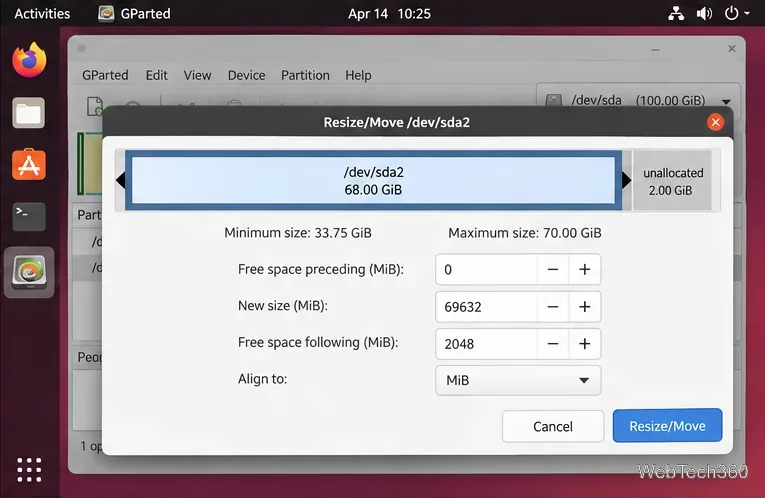Click the new-partition toolbar icon in GParted window
765x498 pixels.
[95, 106]
